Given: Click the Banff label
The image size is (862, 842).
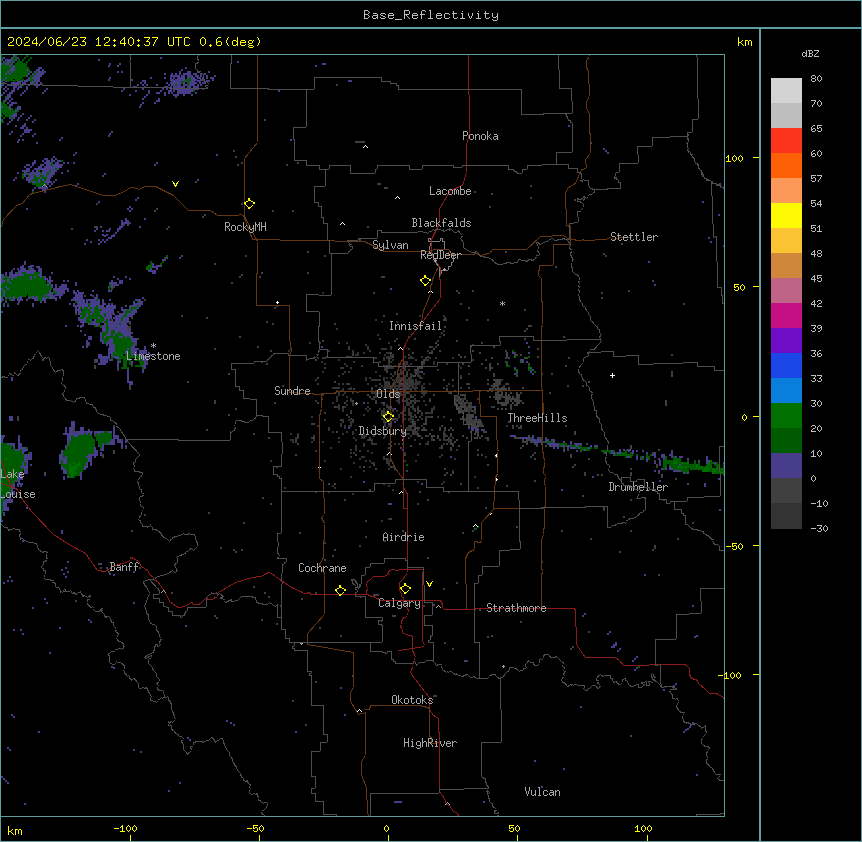Looking at the screenshot, I should click(124, 567).
